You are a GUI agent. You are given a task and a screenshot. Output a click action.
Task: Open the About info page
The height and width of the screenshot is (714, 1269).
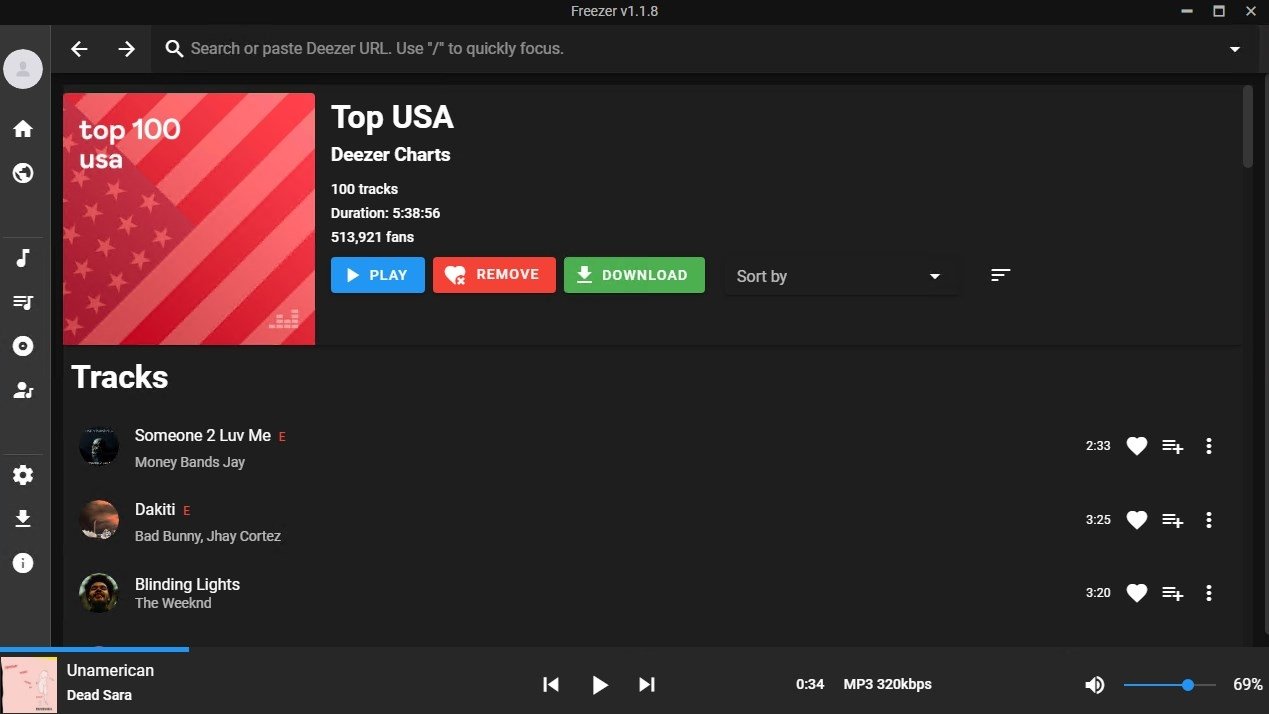(23, 563)
